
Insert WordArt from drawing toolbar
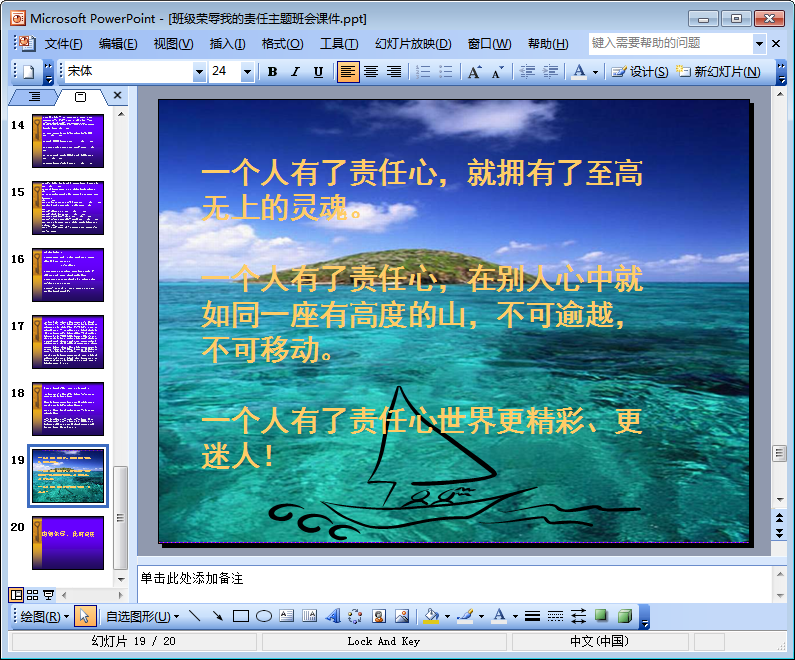coord(333,616)
